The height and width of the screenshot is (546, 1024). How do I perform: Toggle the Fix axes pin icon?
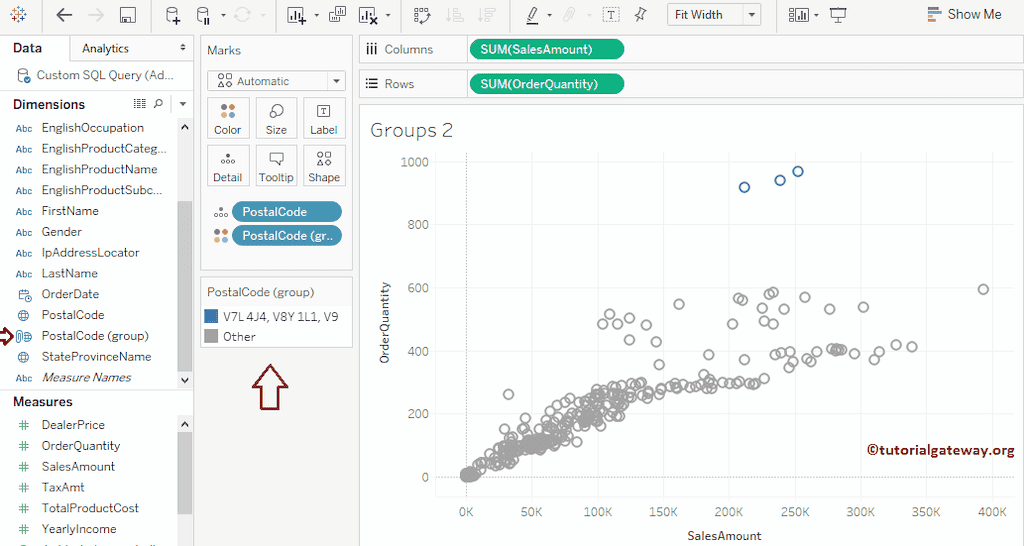click(640, 15)
